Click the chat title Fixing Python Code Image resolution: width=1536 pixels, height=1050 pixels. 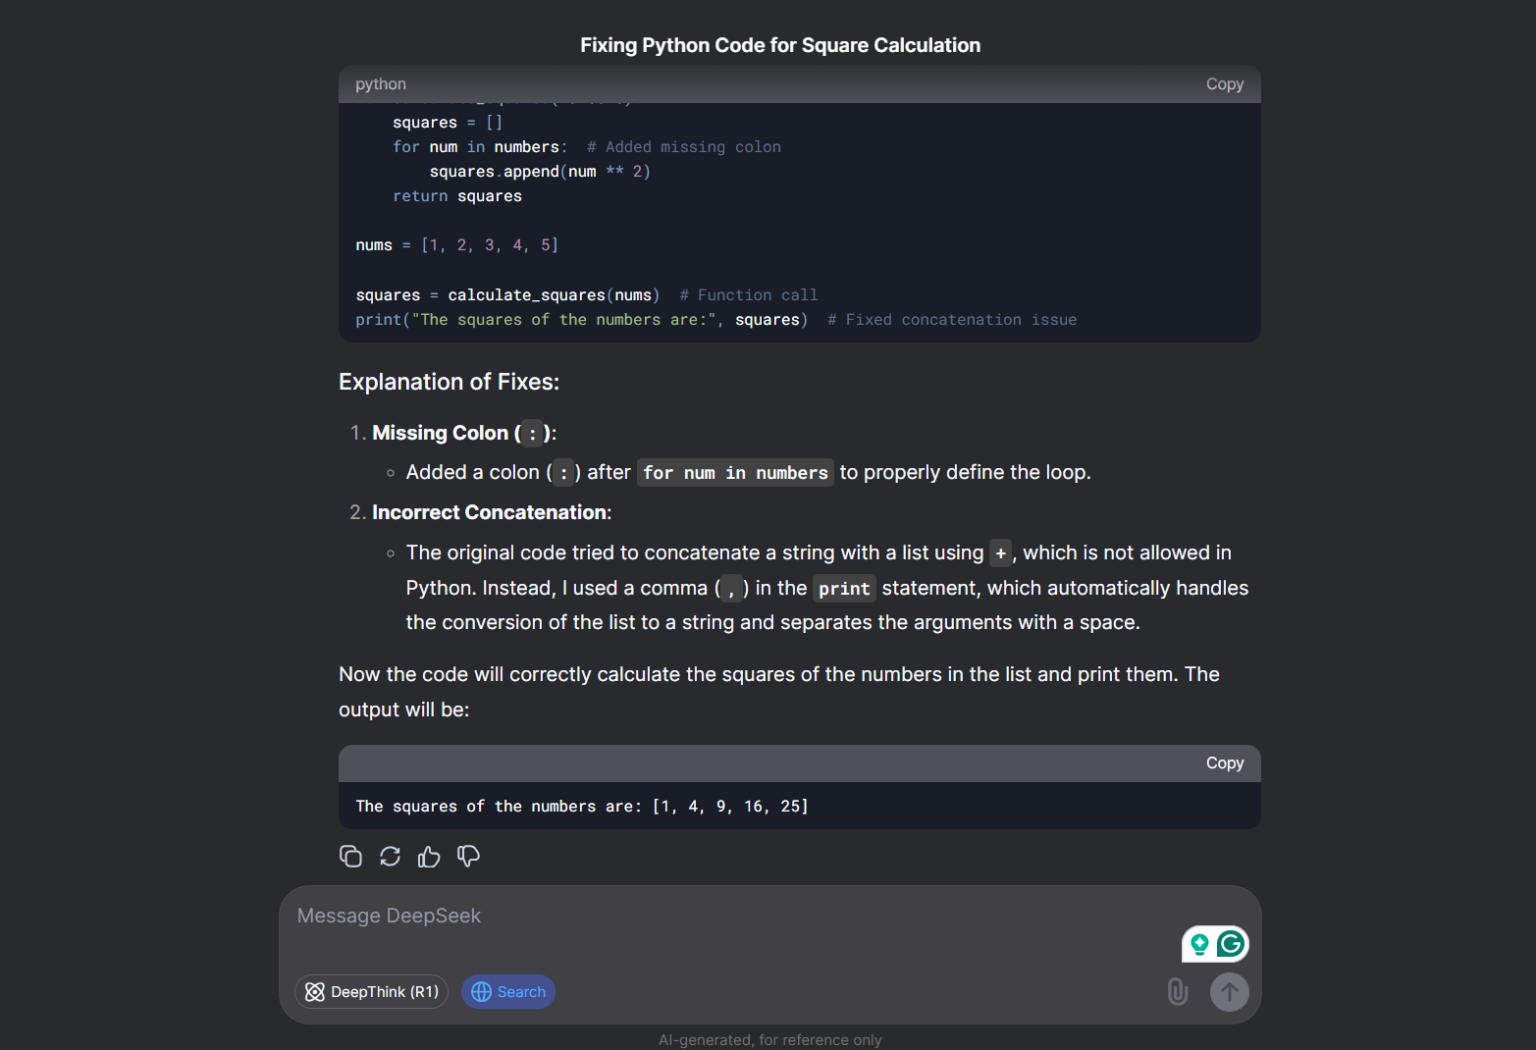(x=780, y=45)
